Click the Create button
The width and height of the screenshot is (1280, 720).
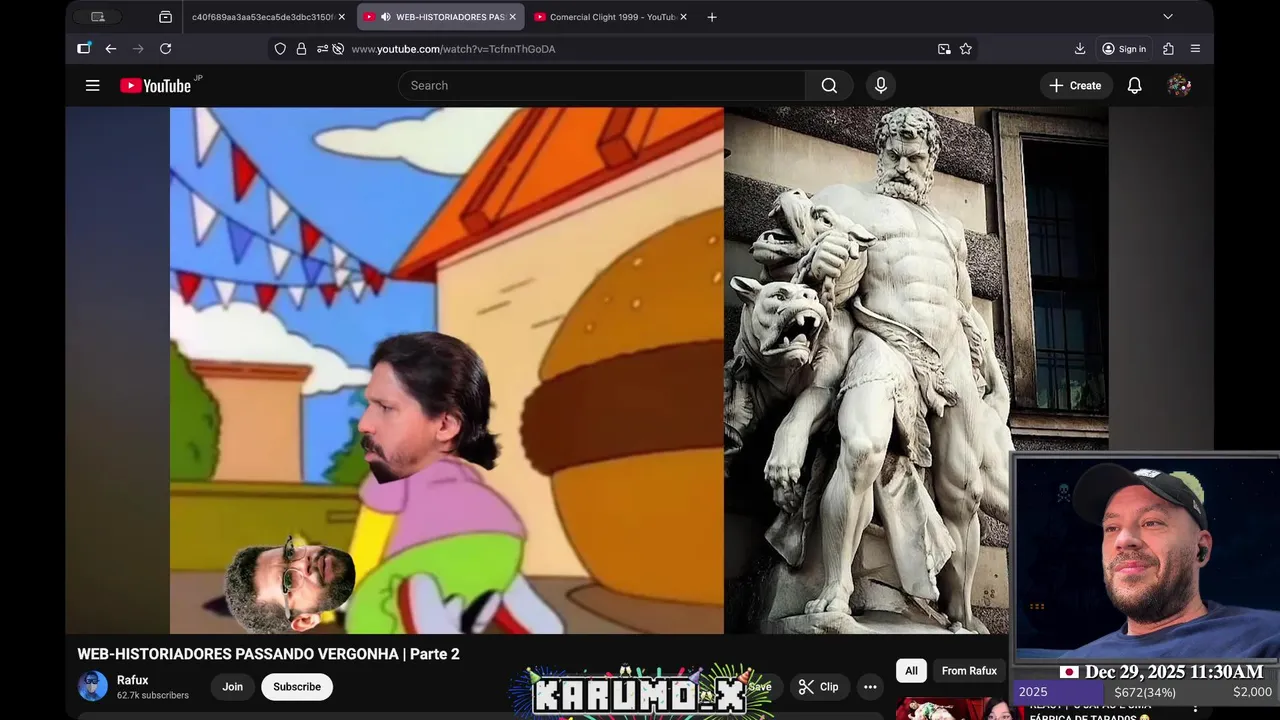pyautogui.click(x=1075, y=86)
